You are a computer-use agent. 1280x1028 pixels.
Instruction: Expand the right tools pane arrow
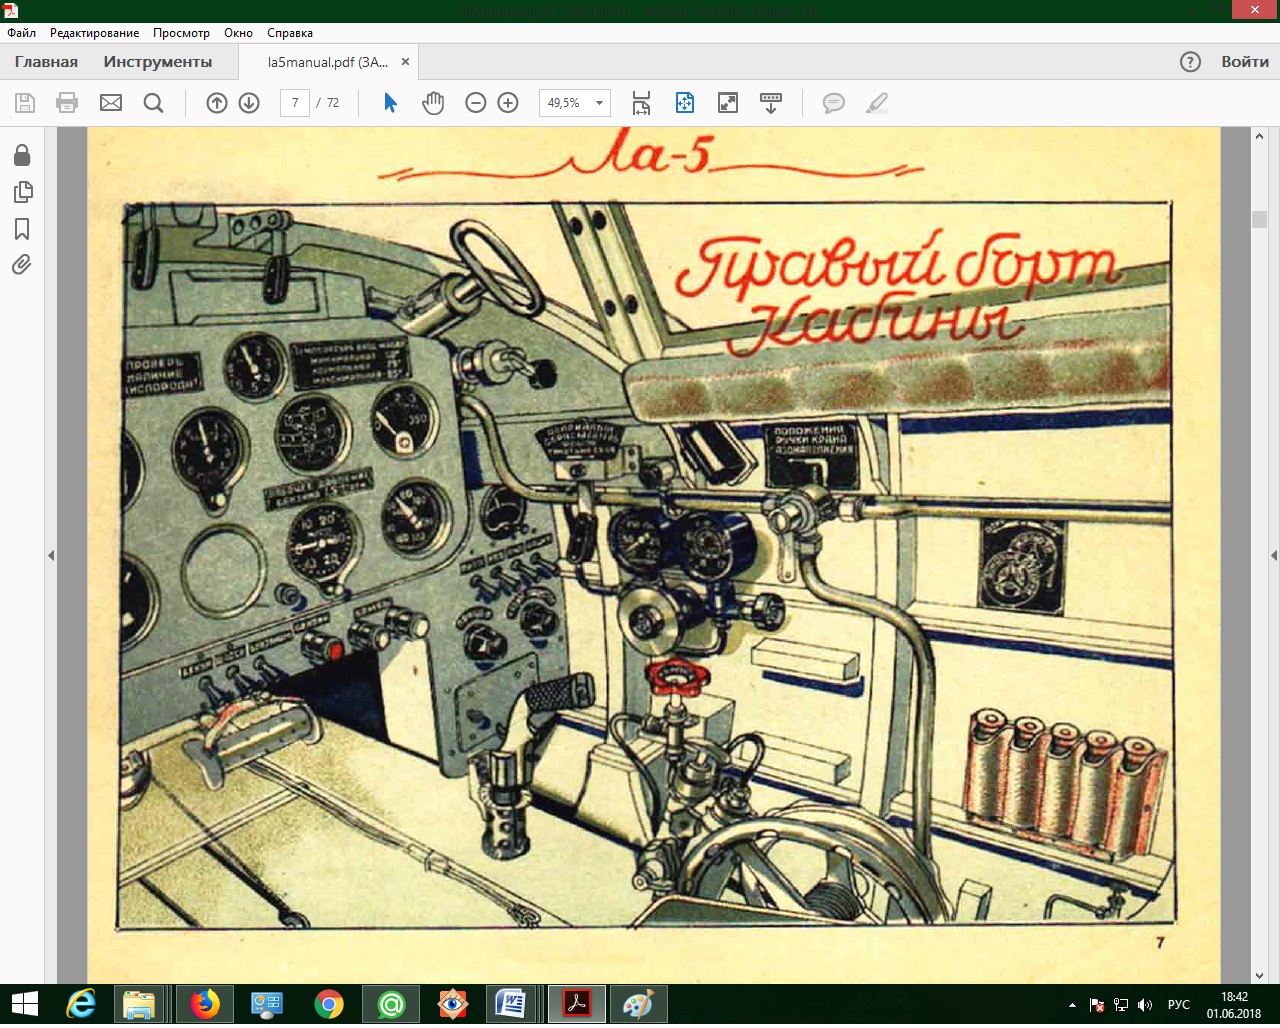click(1273, 555)
